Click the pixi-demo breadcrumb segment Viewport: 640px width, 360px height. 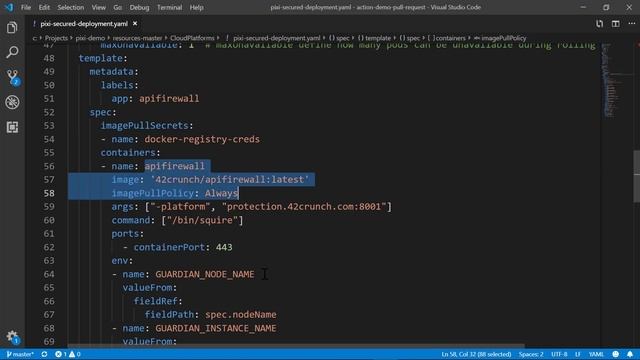coord(90,38)
